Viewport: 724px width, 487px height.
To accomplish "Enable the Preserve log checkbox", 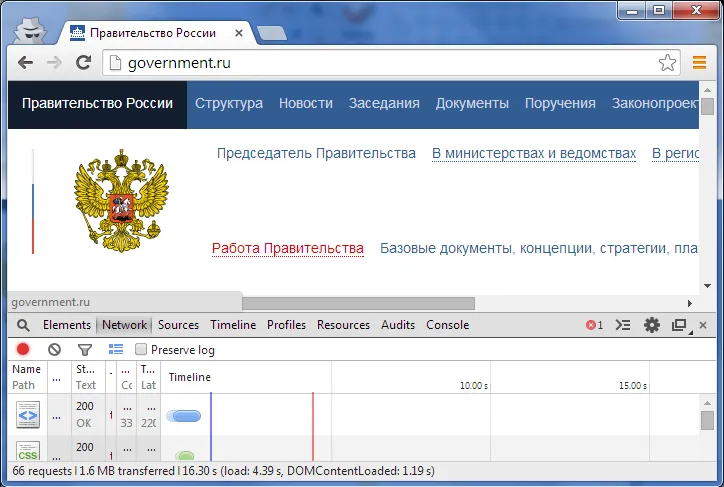I will tap(141, 349).
